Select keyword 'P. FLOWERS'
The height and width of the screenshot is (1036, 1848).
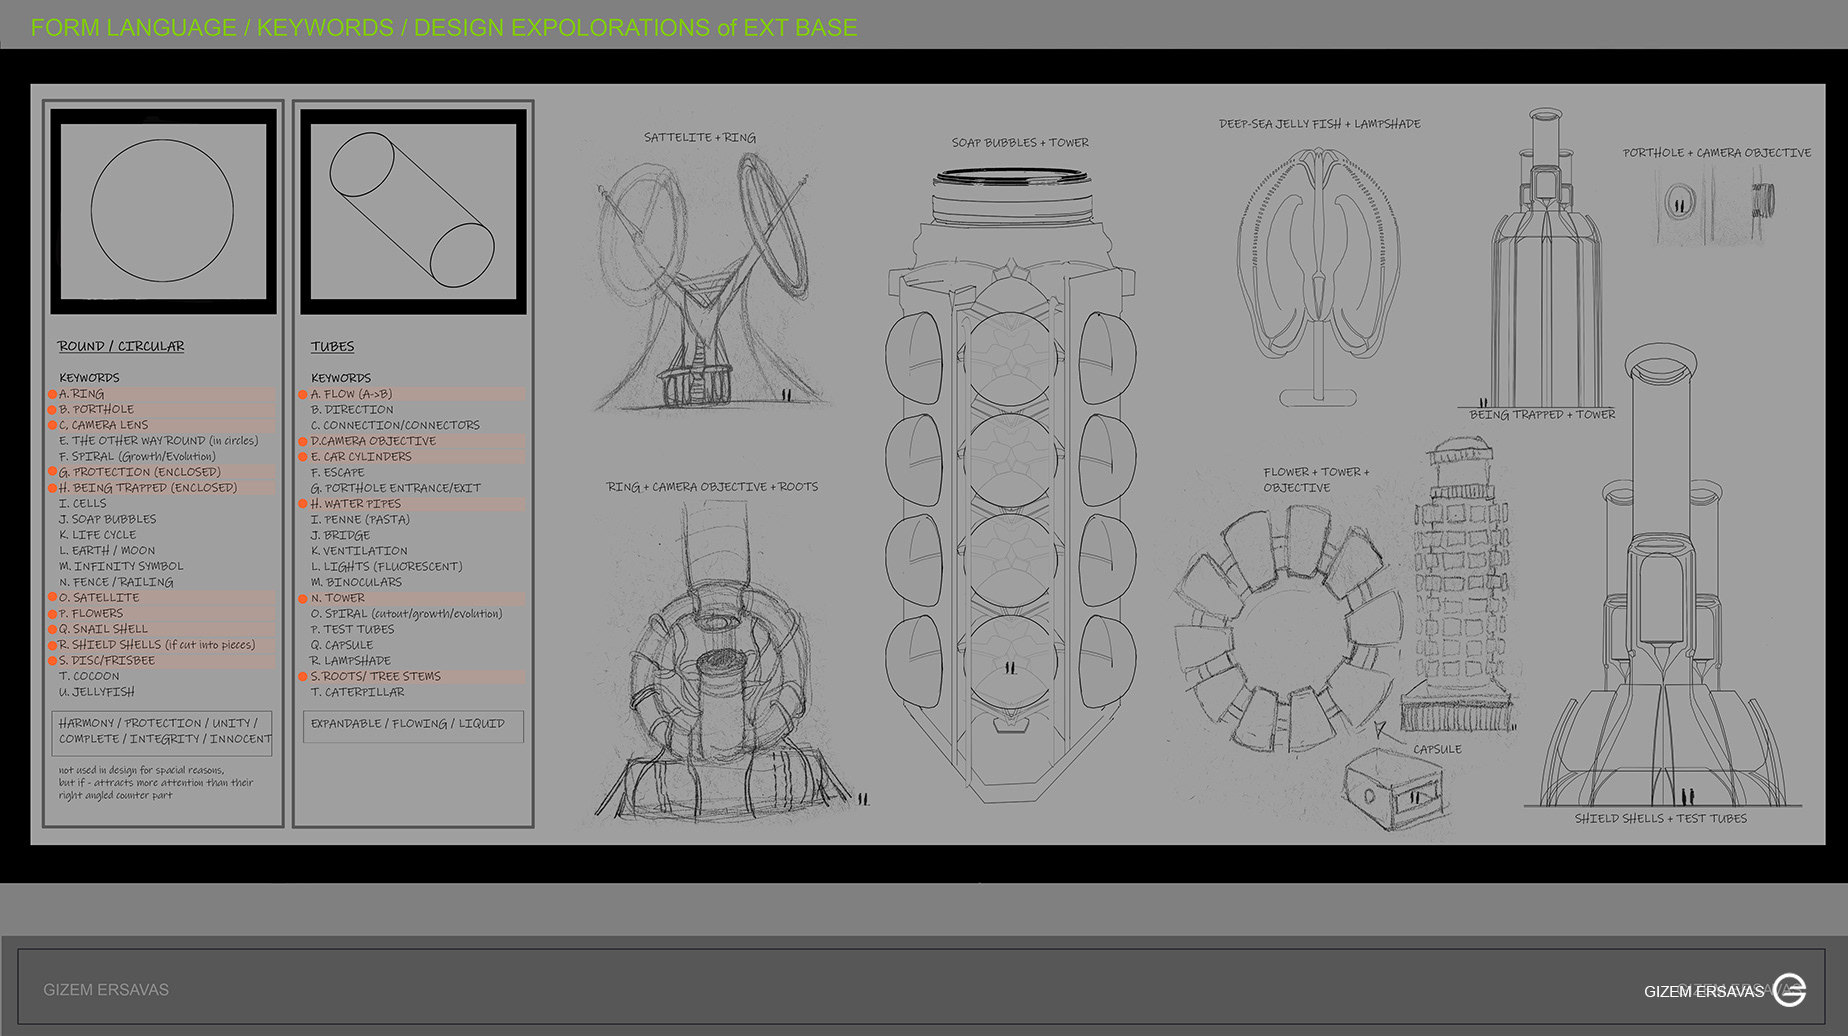point(91,614)
